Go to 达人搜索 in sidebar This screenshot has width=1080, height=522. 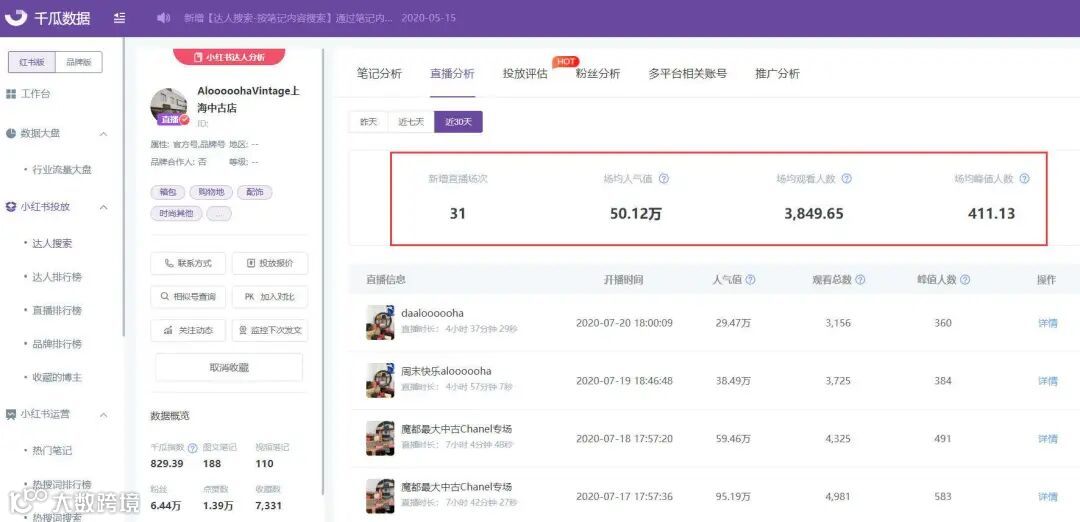click(52, 243)
